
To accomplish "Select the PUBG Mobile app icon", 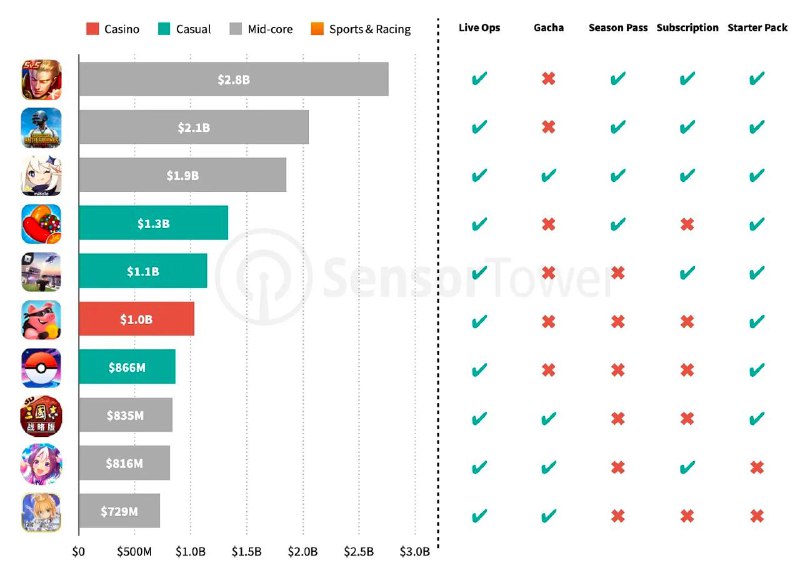I will (x=41, y=128).
